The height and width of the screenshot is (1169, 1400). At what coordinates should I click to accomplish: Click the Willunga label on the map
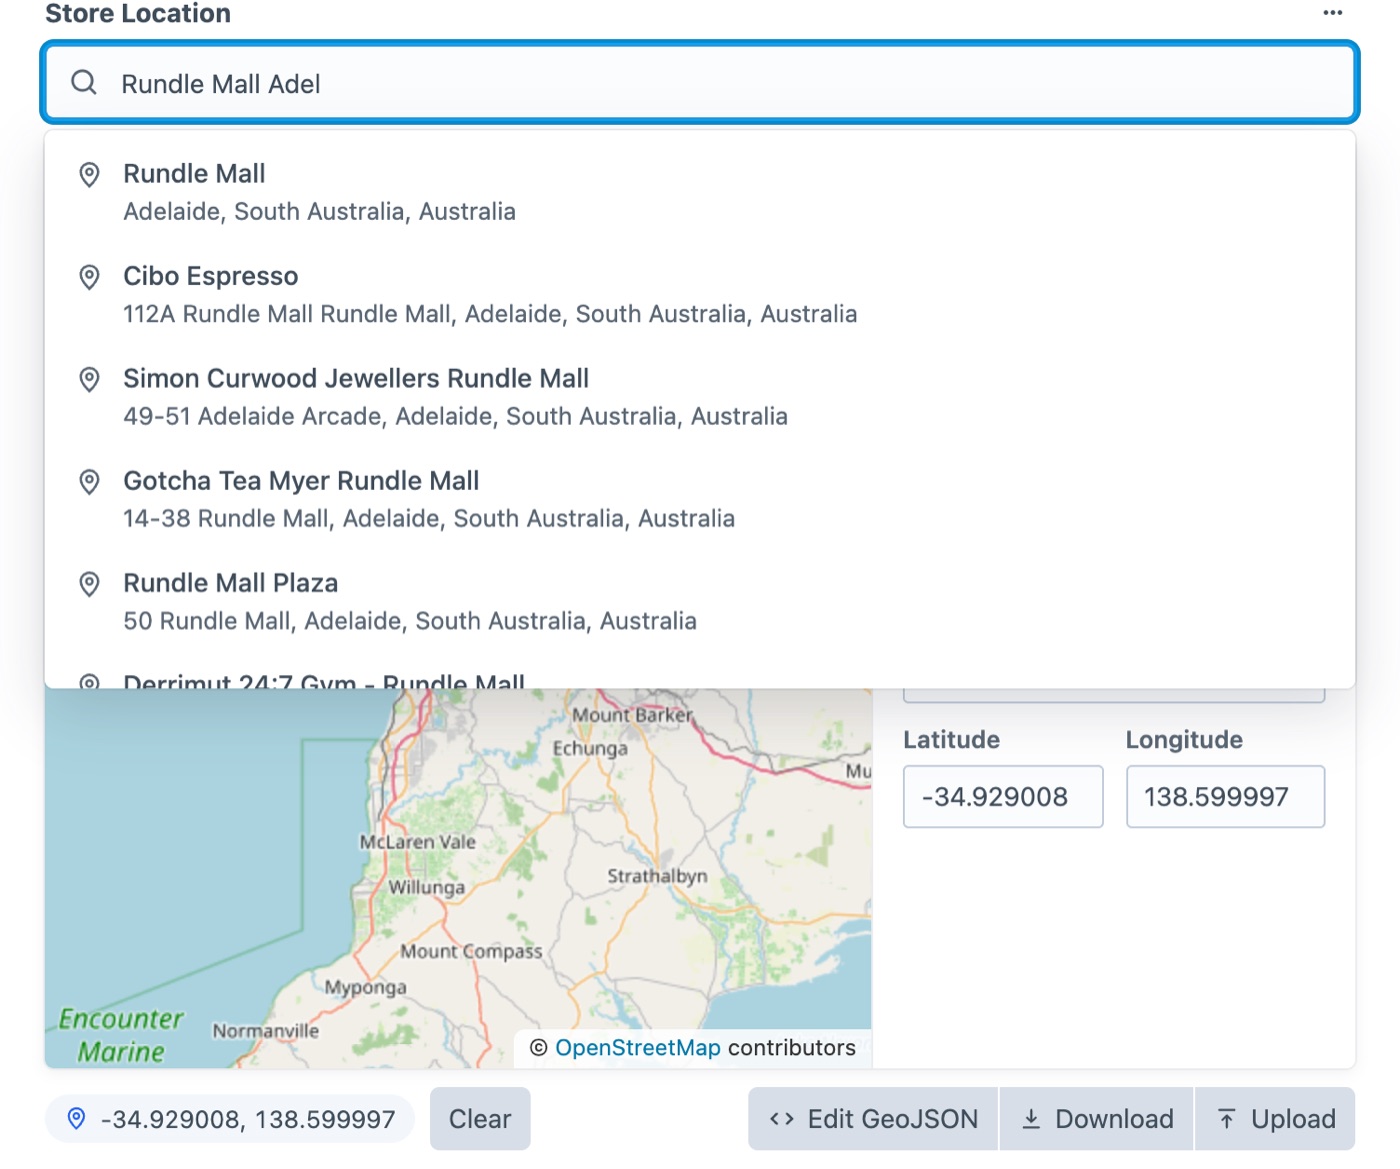[427, 887]
